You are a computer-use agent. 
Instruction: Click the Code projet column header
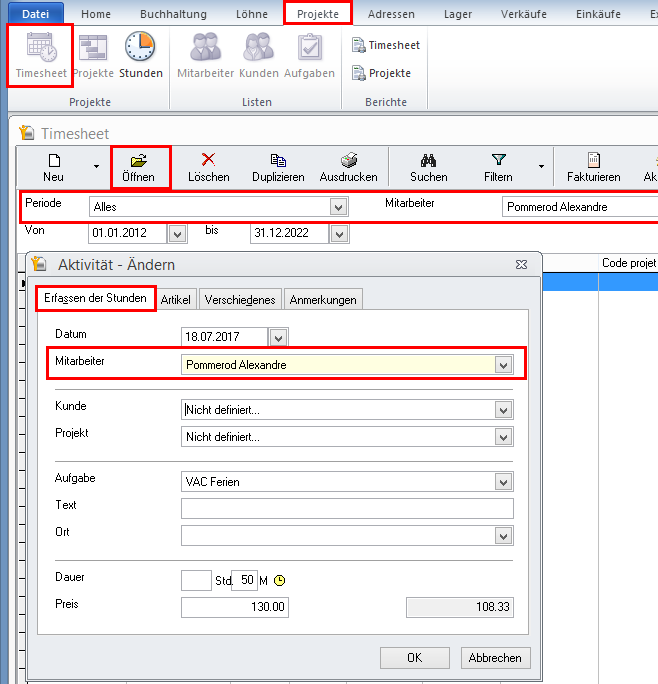coord(628,263)
